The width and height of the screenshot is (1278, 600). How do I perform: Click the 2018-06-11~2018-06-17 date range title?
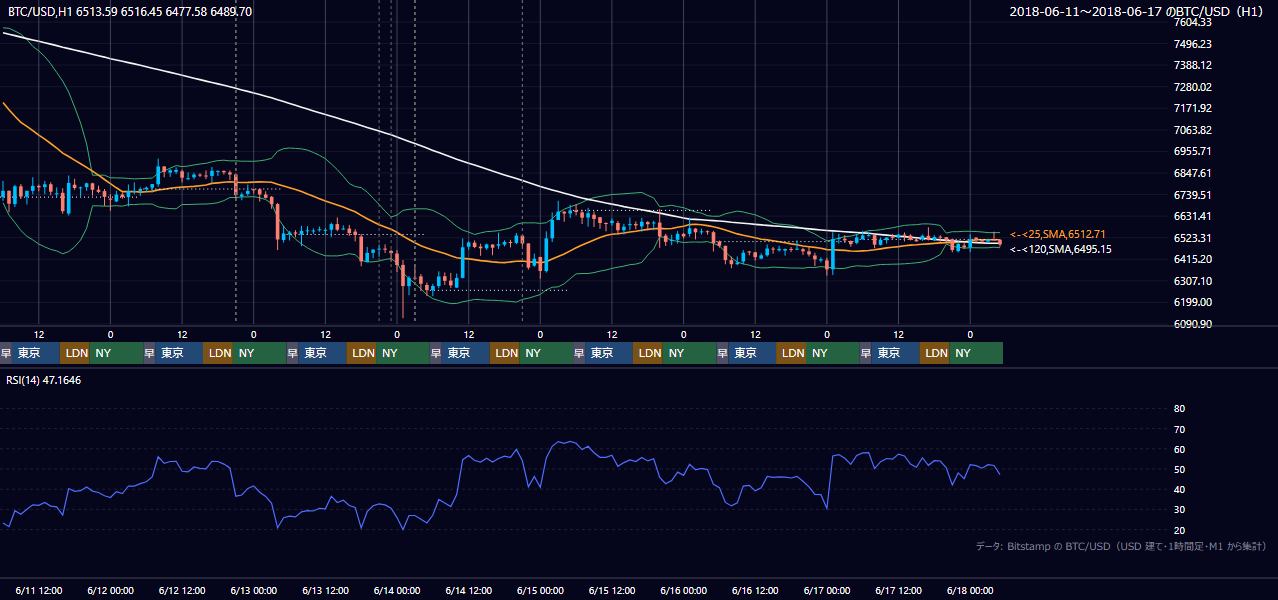[x=1139, y=12]
